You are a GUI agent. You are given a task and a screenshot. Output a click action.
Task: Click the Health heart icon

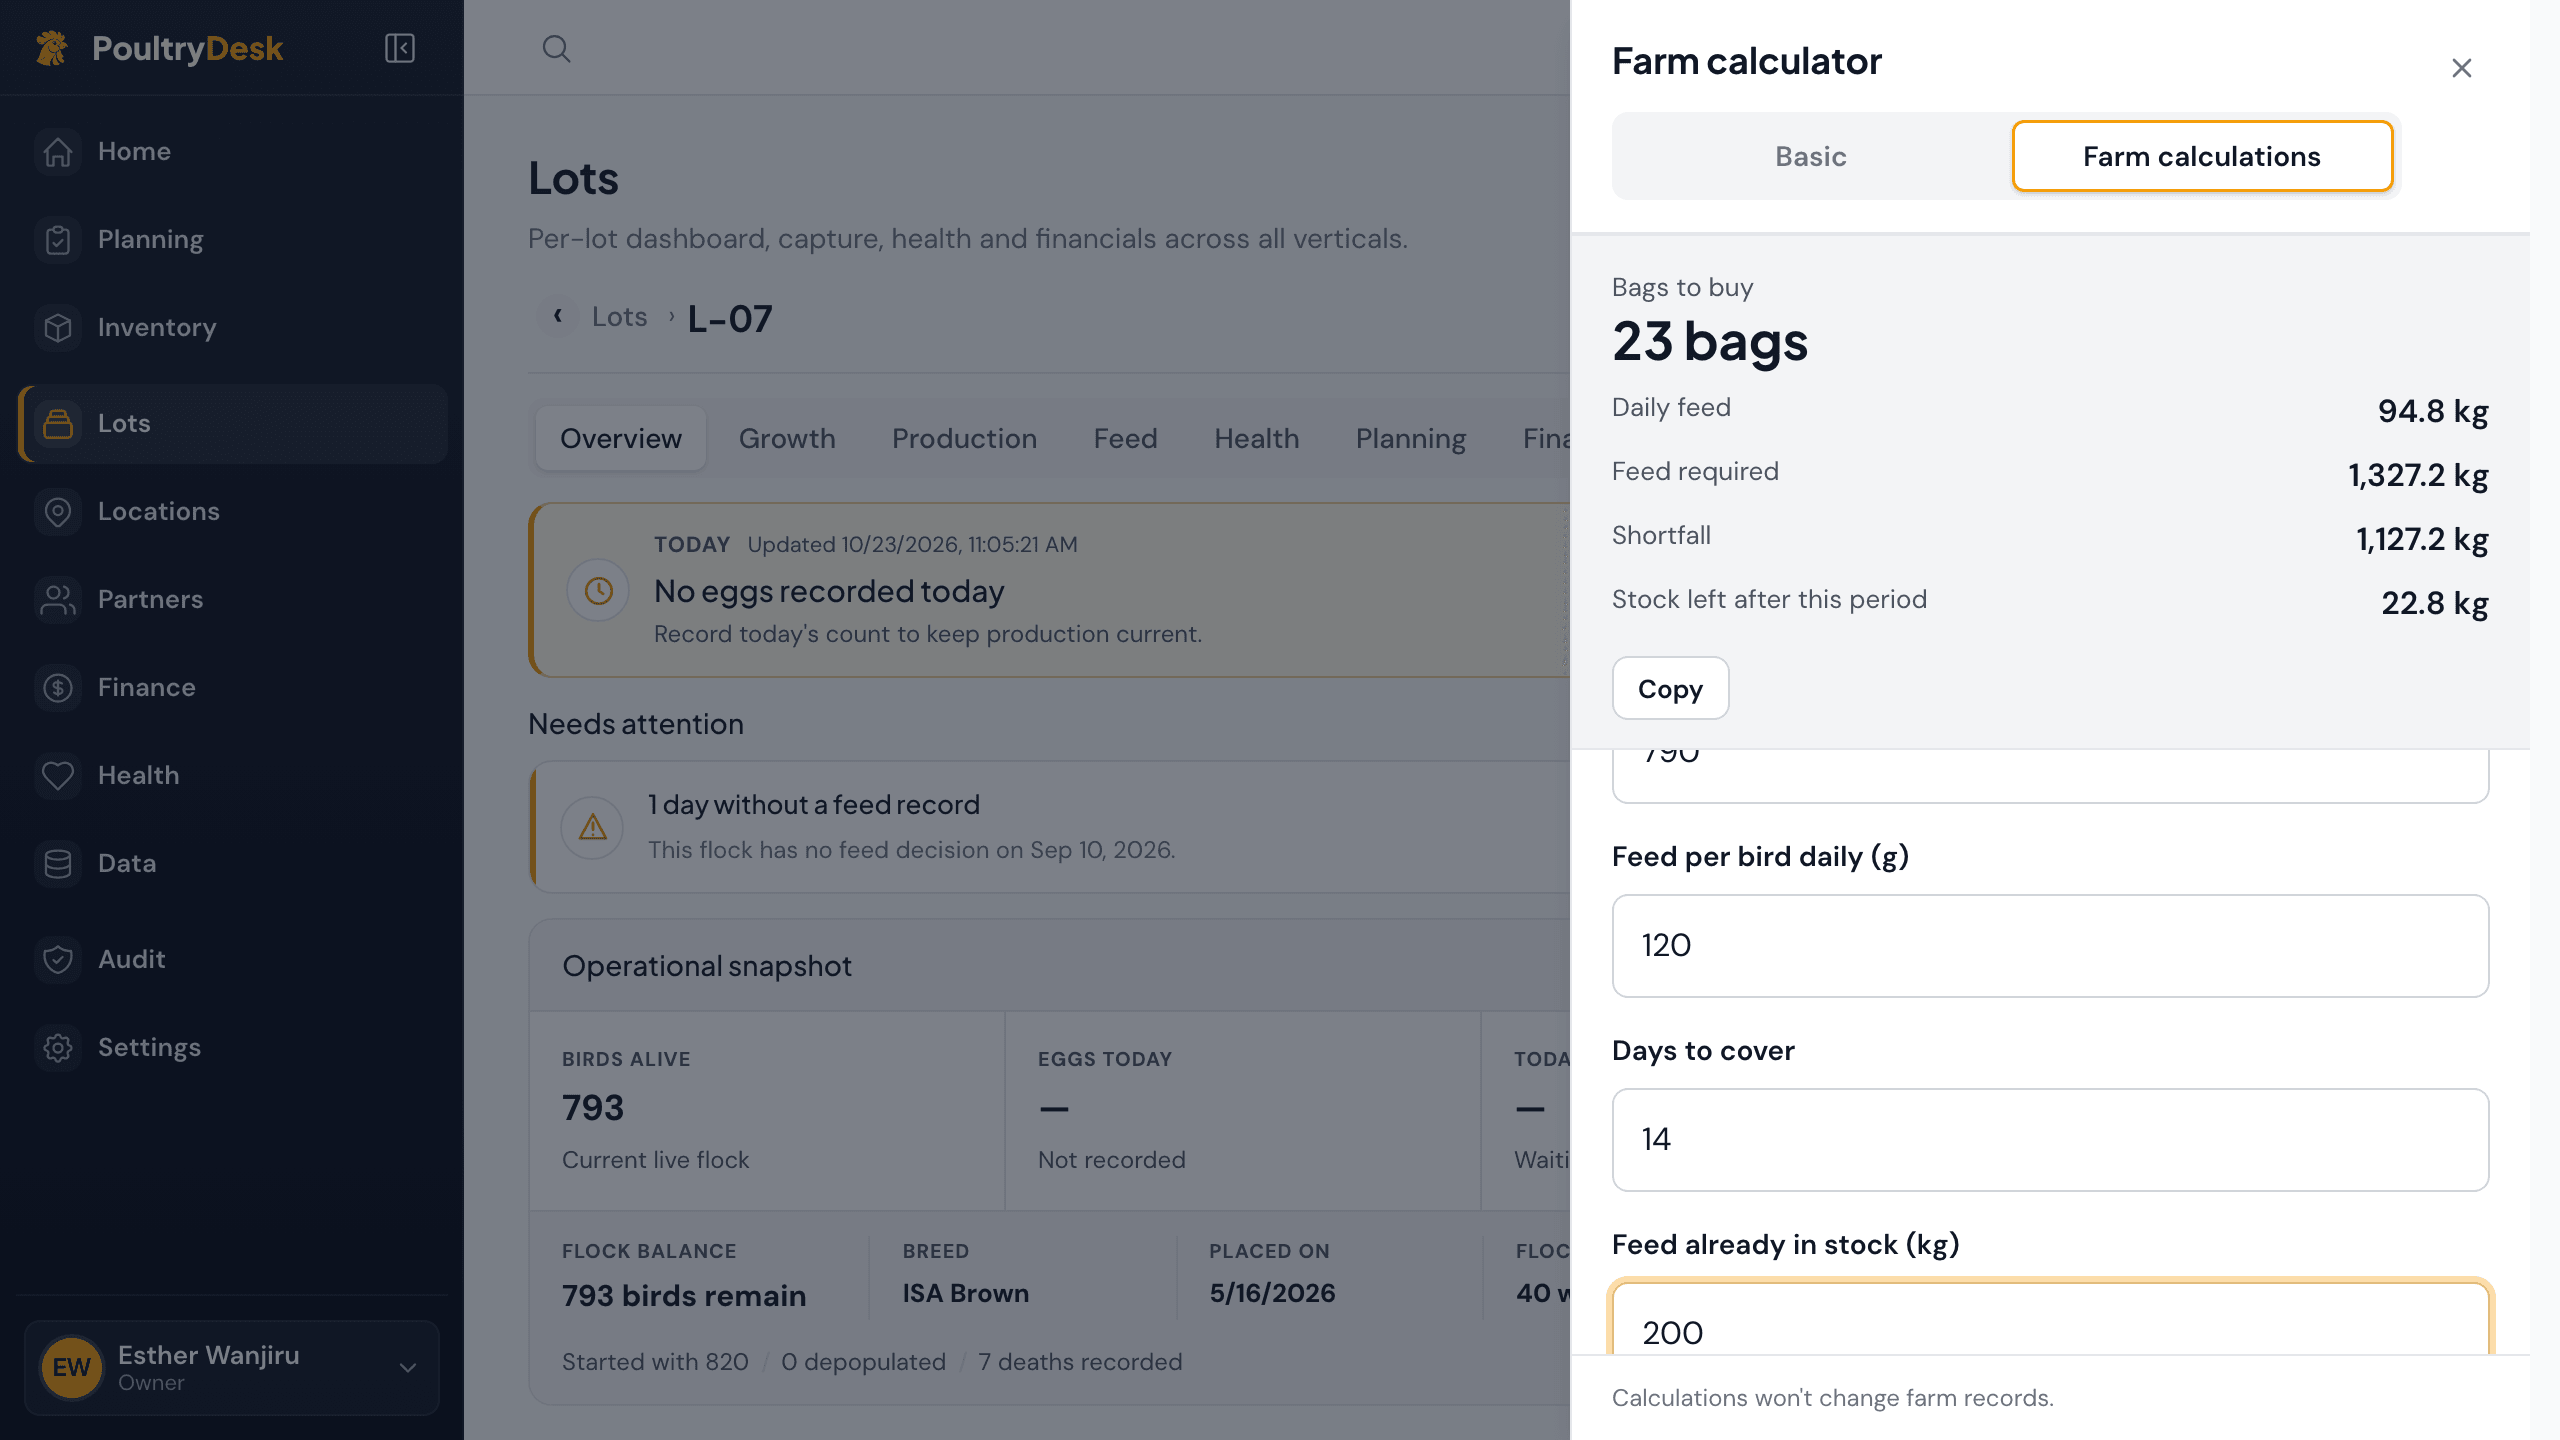coord(58,776)
